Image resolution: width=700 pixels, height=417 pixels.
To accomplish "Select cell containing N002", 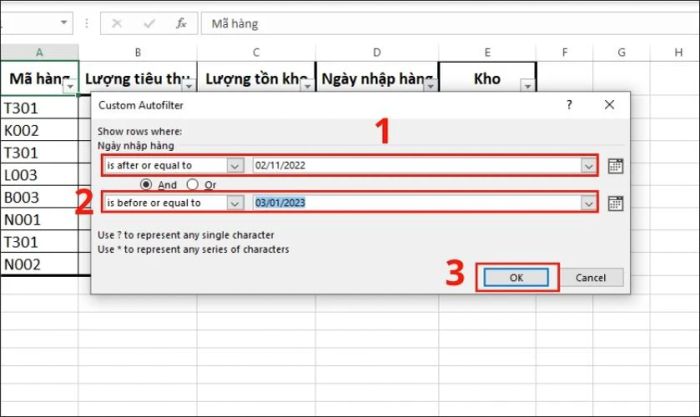I will tap(39, 264).
